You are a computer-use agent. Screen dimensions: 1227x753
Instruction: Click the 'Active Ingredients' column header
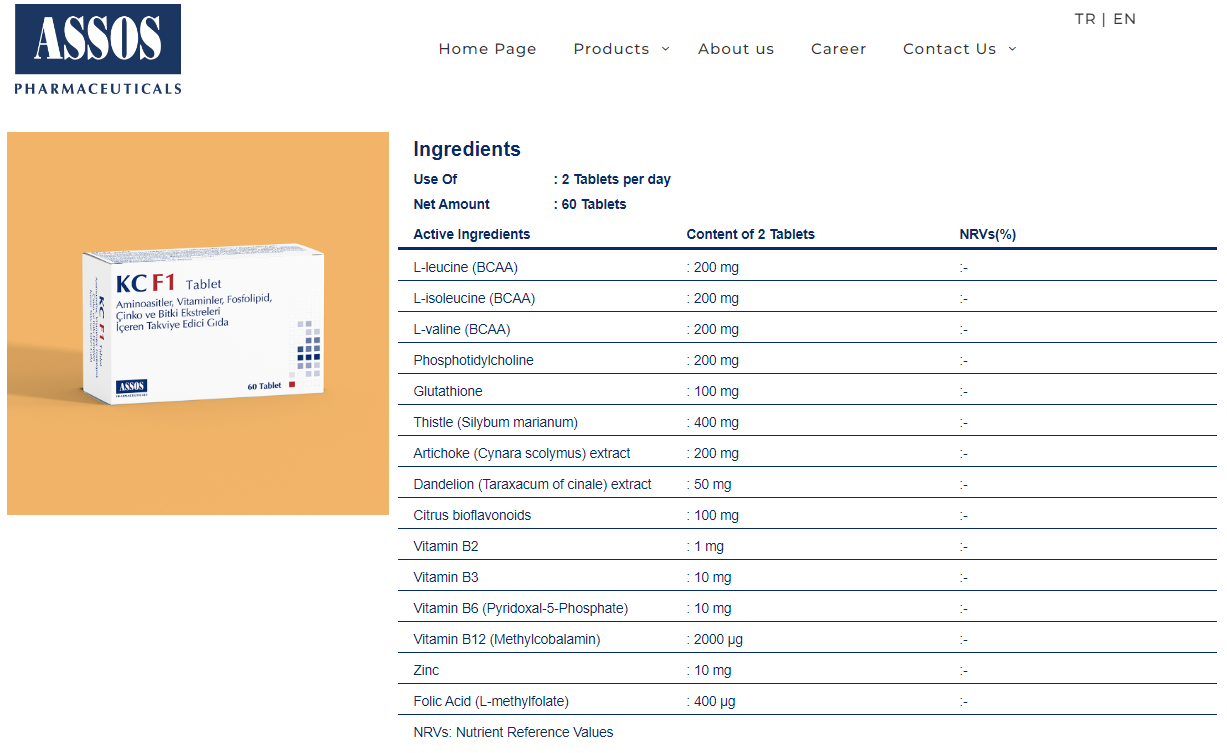click(x=472, y=235)
